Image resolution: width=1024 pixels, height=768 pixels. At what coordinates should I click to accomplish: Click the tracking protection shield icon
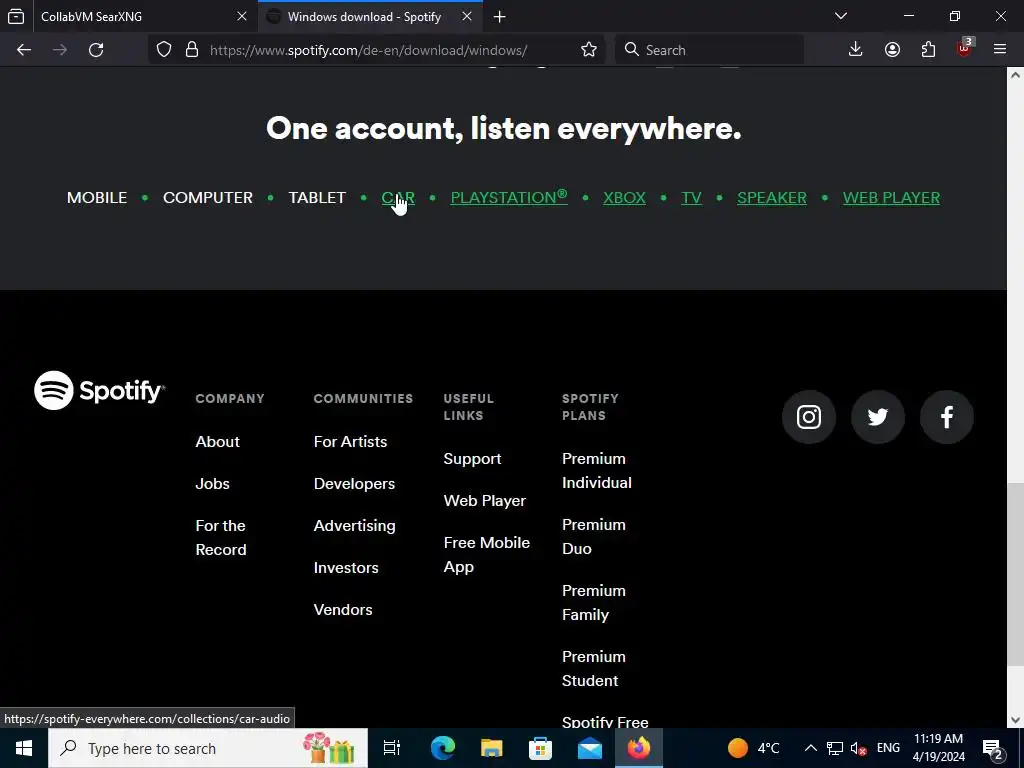click(x=164, y=50)
